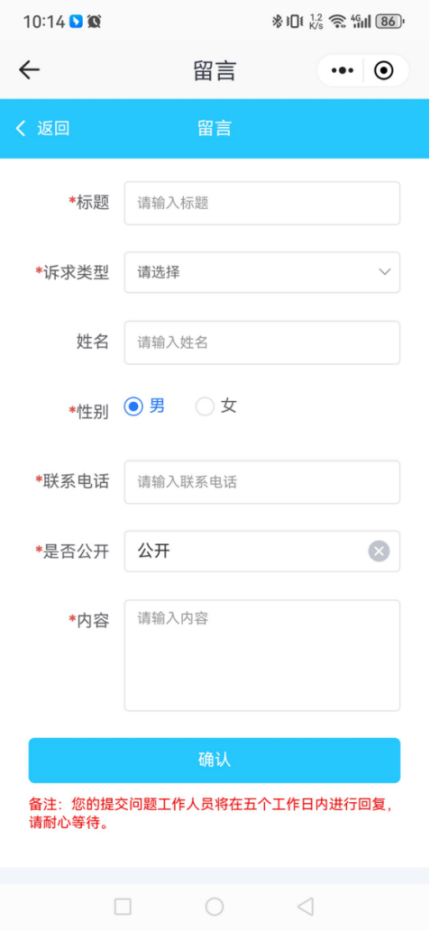Image resolution: width=430 pixels, height=930 pixels.
Task: Click the 返回 link in blue header
Action: [53, 128]
